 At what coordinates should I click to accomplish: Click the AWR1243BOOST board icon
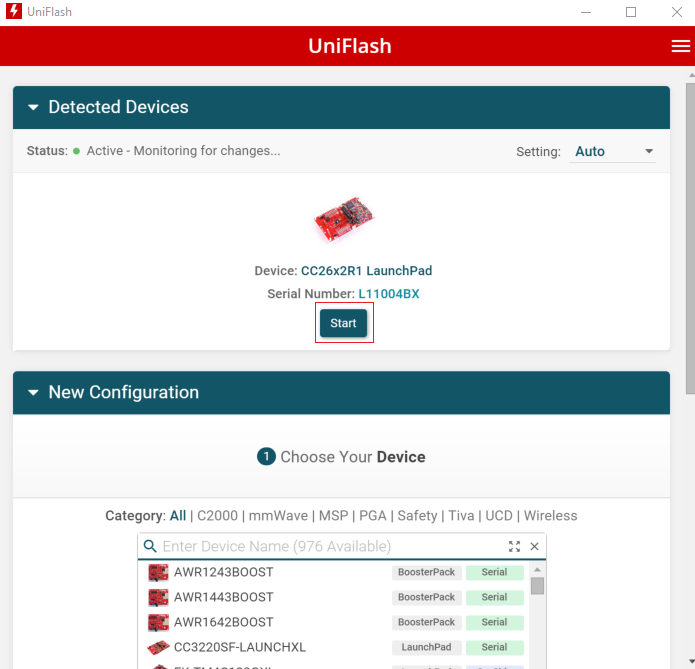tap(158, 573)
